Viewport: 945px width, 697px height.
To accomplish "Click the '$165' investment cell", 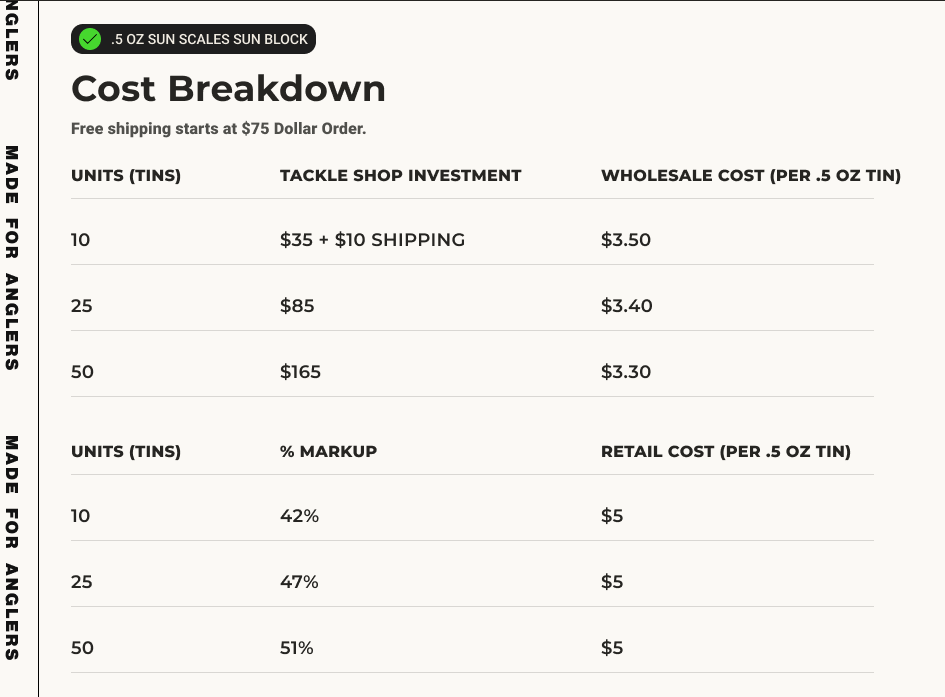I will click(x=300, y=372).
